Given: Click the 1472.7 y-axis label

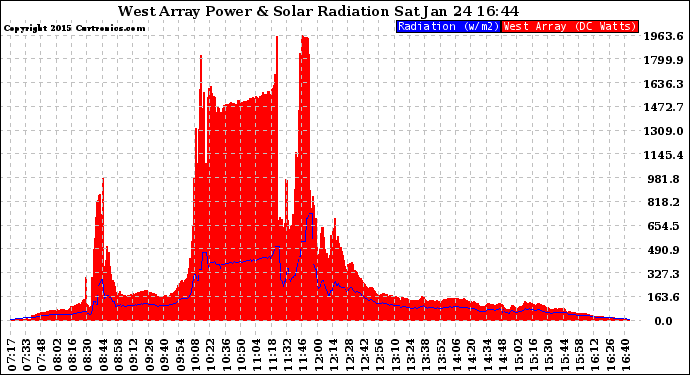Looking at the screenshot, I should [x=664, y=107].
